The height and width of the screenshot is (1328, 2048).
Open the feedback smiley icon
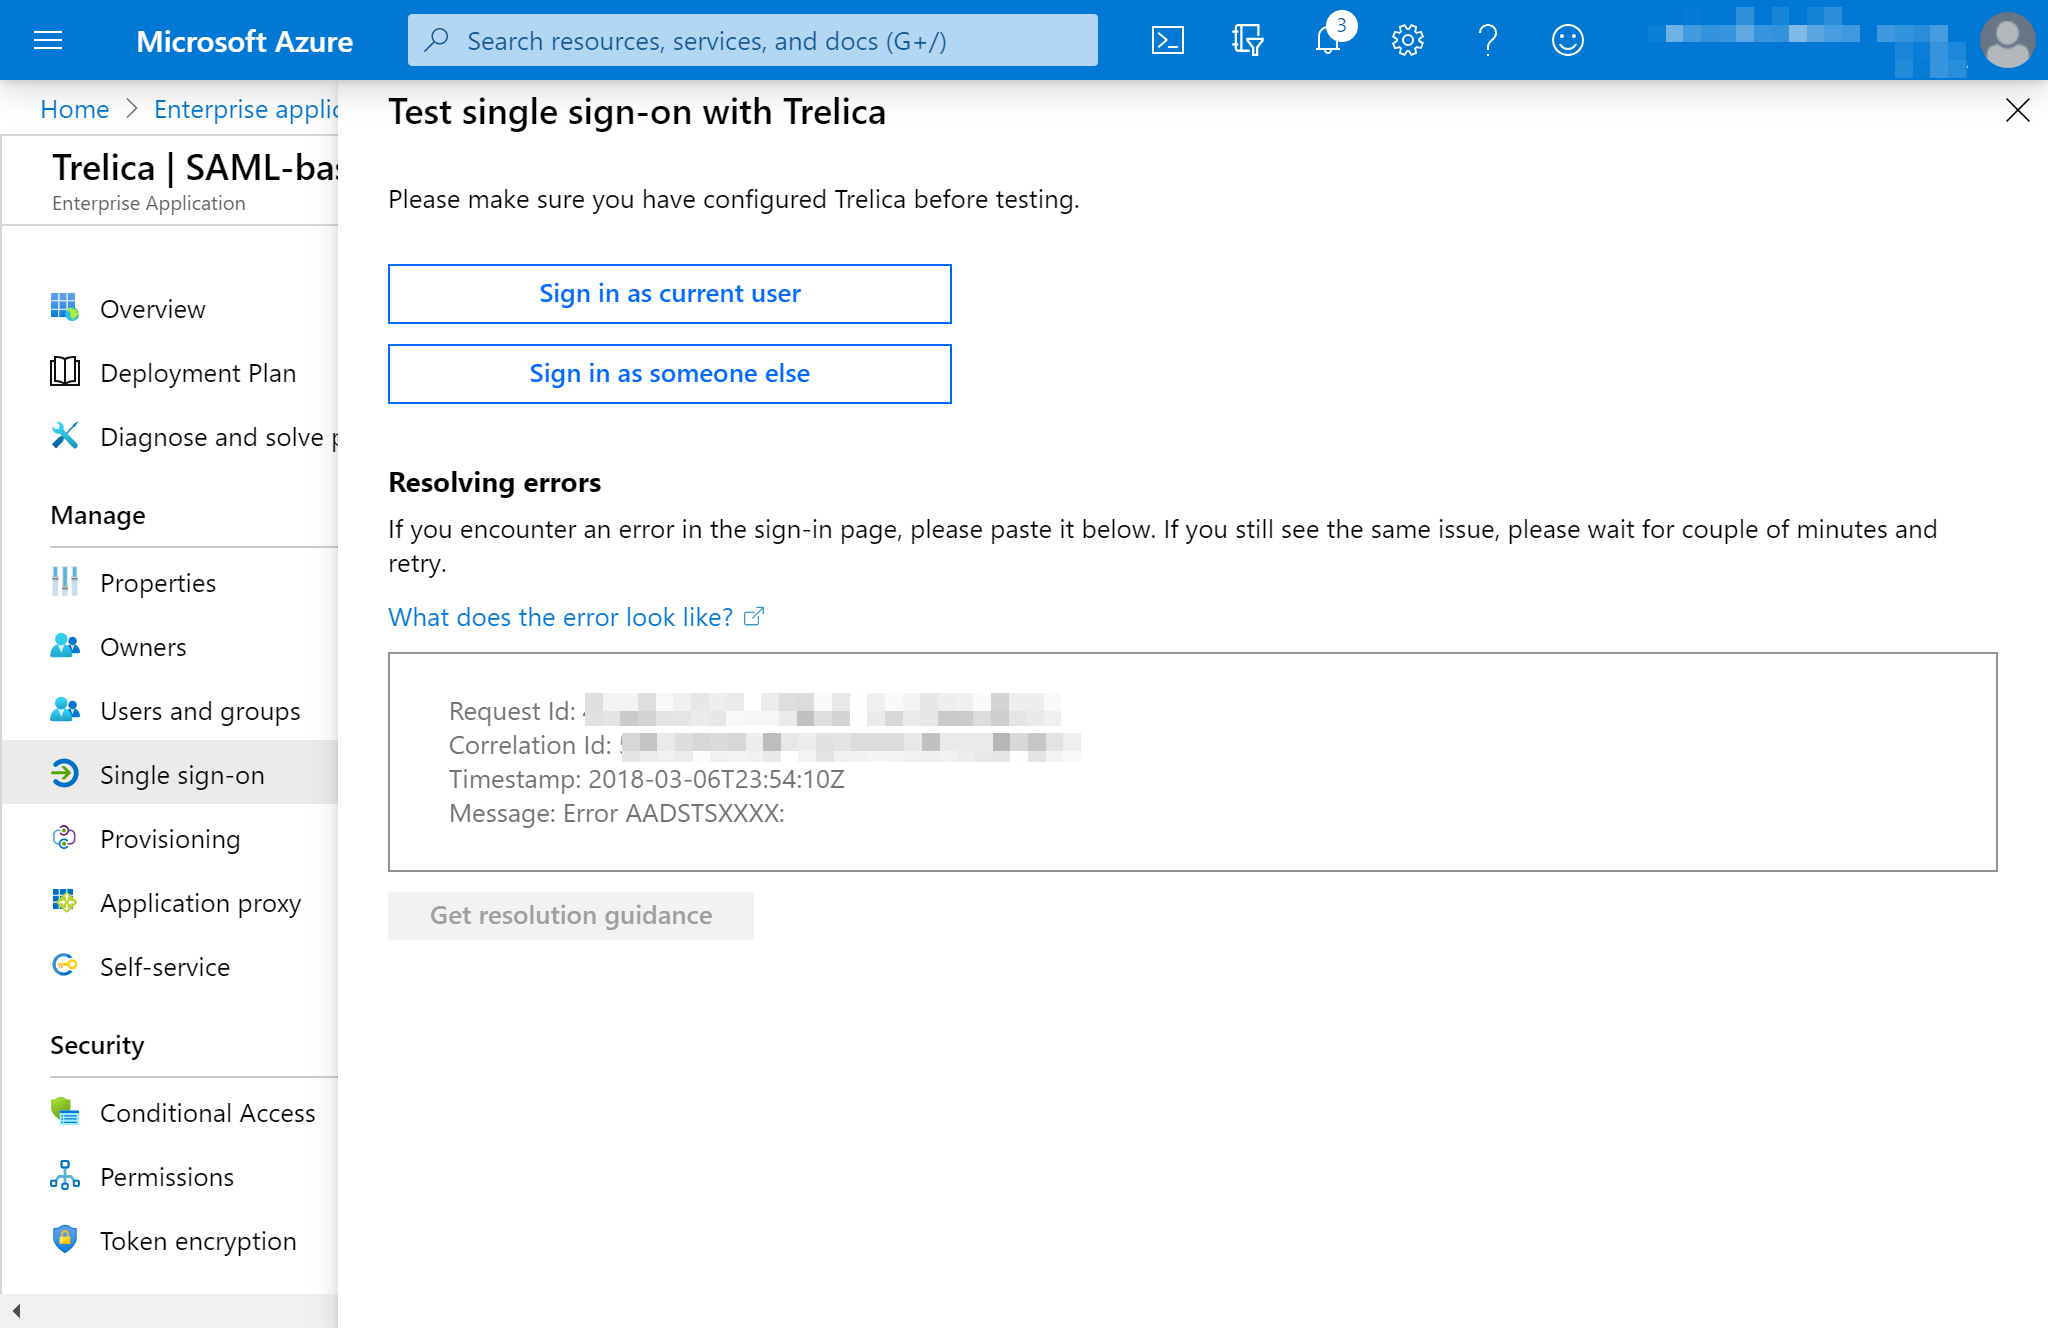click(1568, 40)
